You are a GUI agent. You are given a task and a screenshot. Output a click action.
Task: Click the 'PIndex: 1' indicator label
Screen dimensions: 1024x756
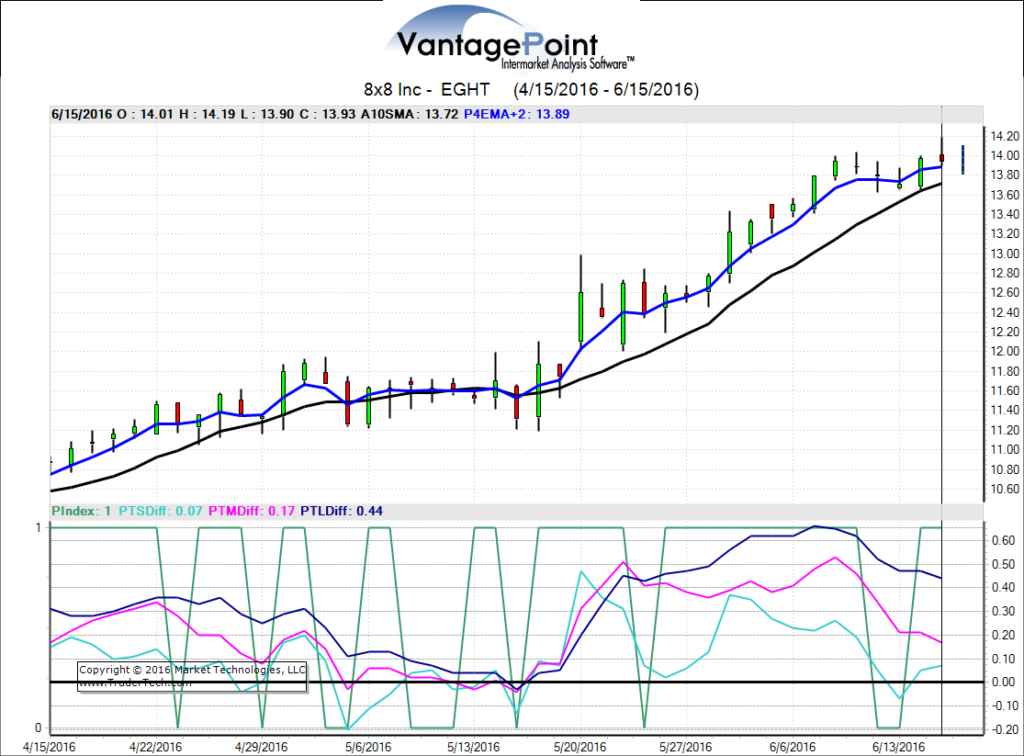[x=82, y=511]
